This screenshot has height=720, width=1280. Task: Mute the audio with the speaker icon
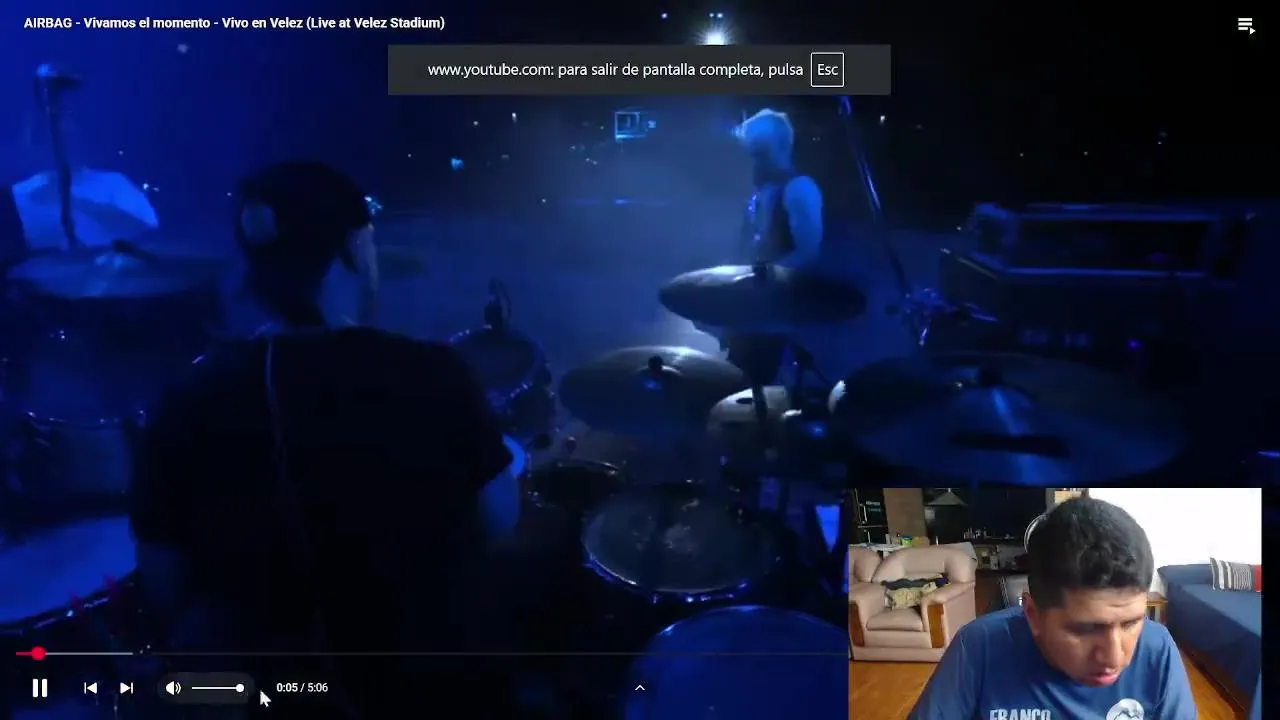[173, 688]
